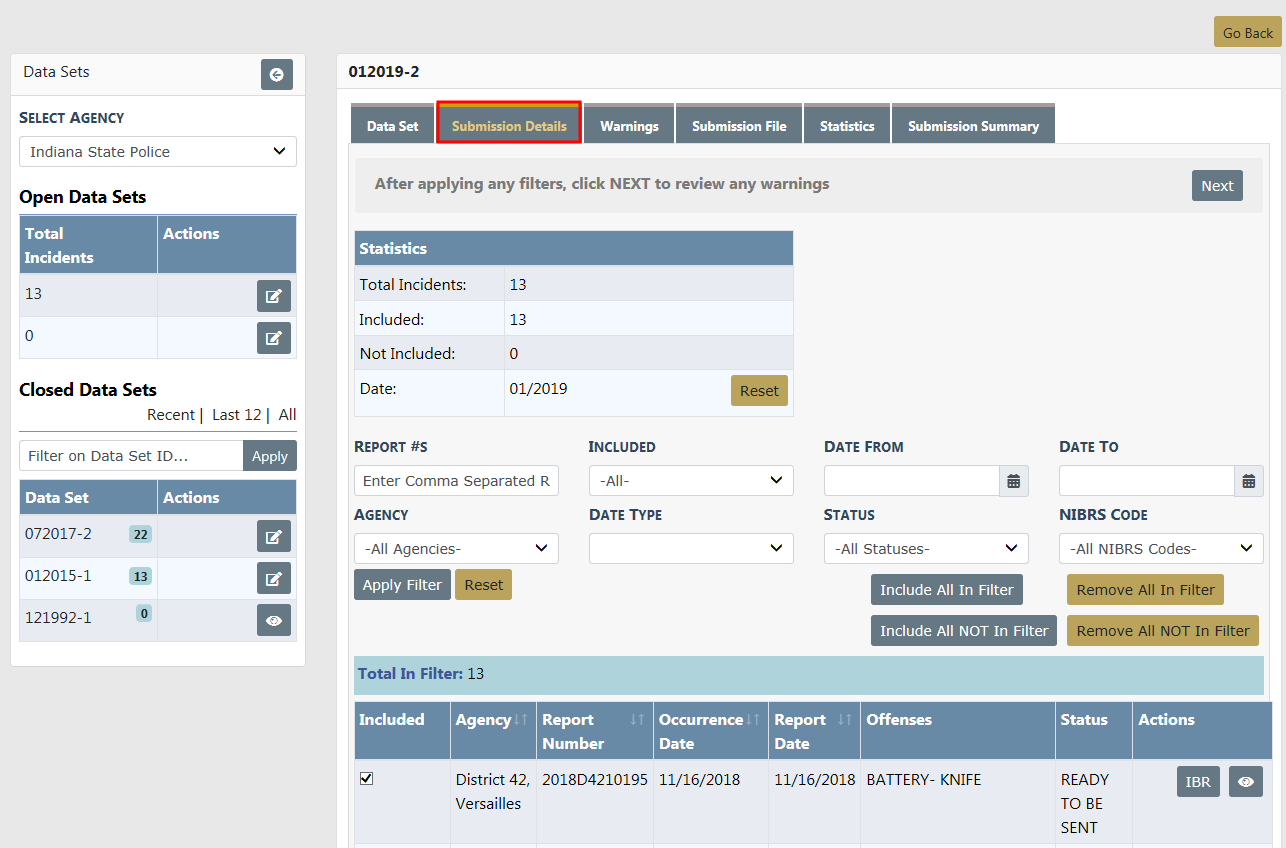The image size is (1286, 848).
Task: Collapse the Data Sets panel arrow icon
Action: 276,75
